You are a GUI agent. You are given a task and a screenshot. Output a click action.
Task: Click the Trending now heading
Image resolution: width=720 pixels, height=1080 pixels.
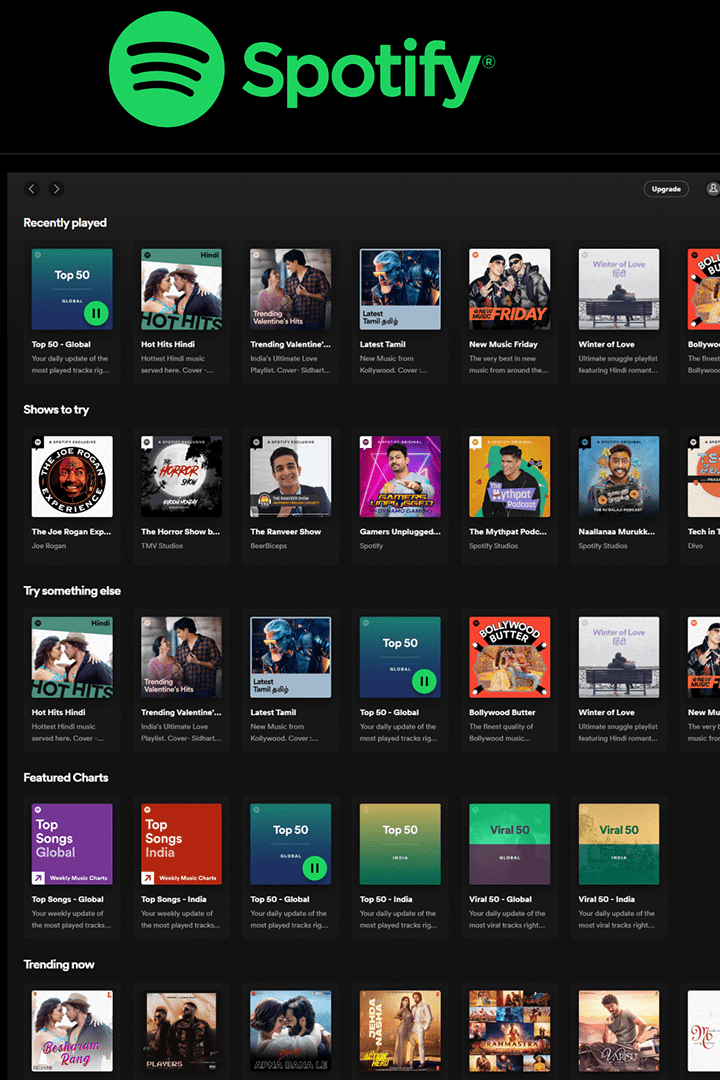click(59, 964)
